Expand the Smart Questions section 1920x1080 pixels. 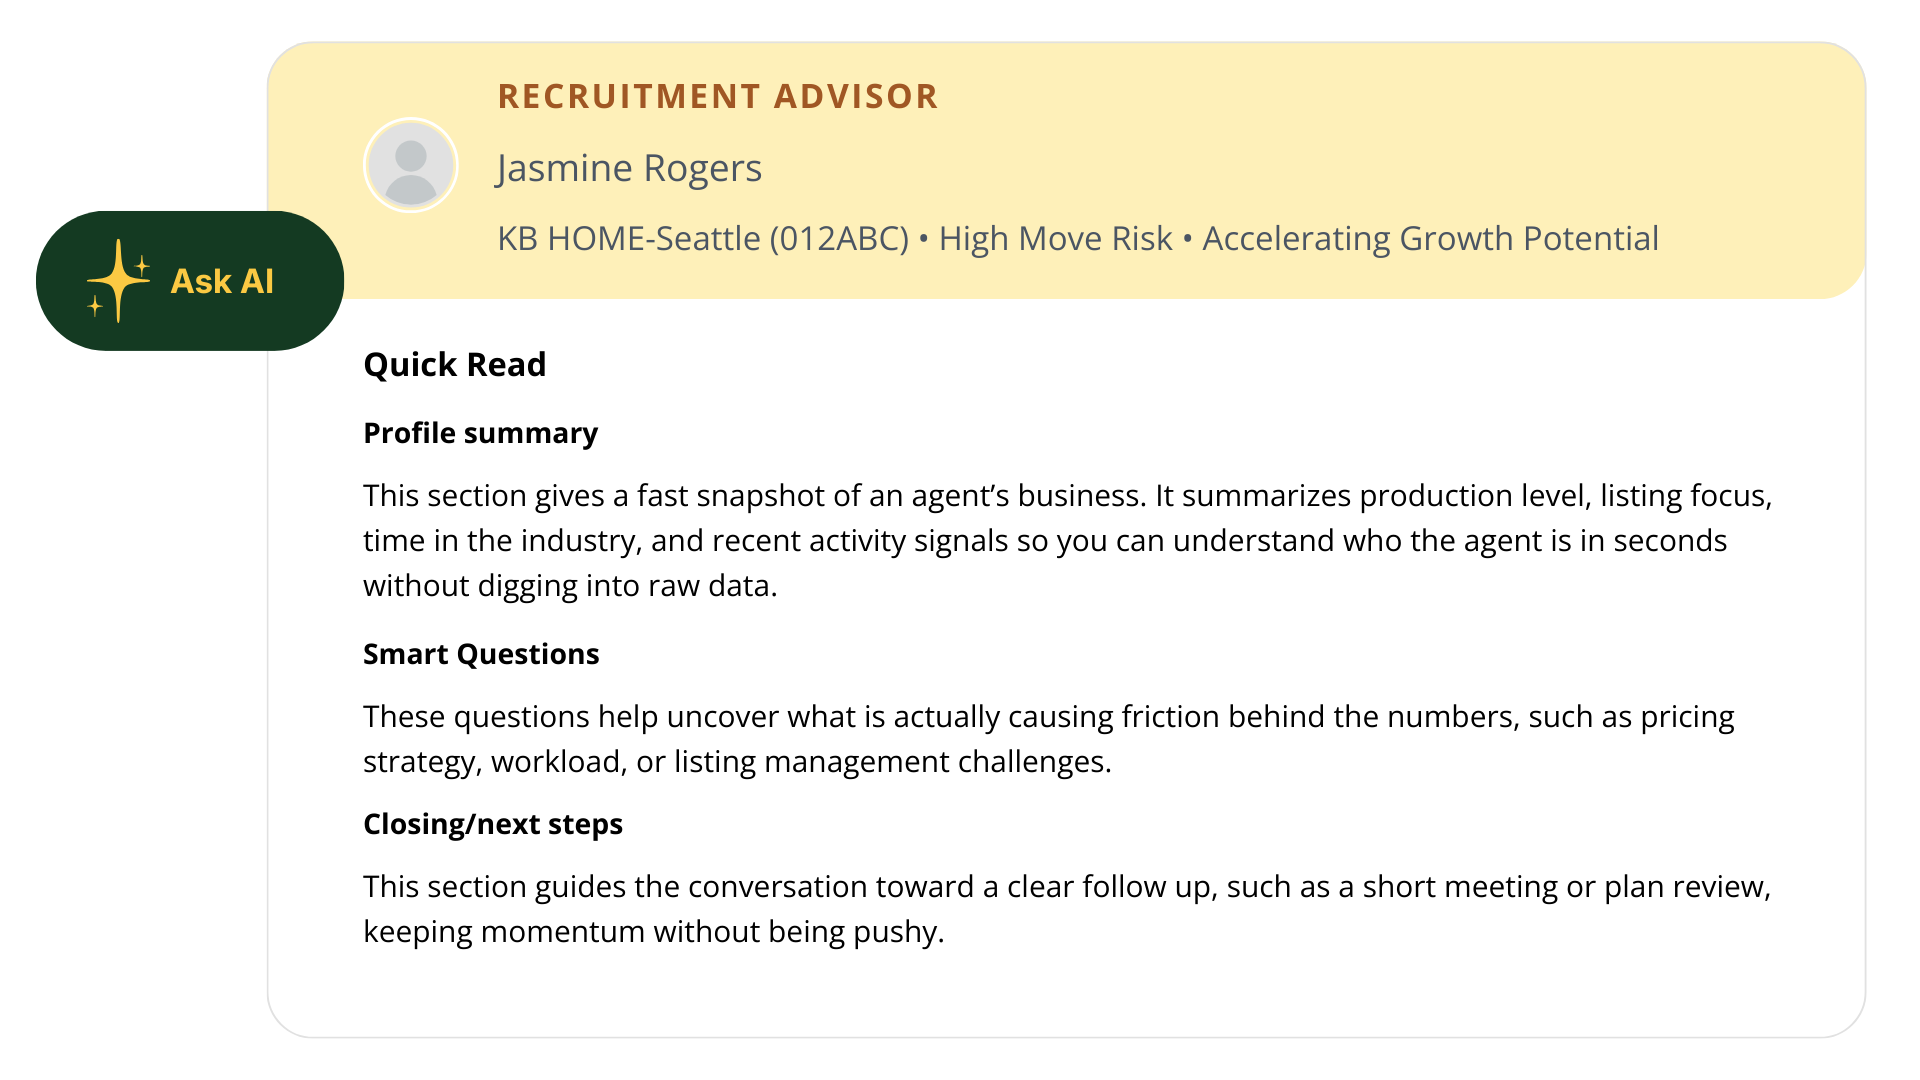click(x=481, y=654)
